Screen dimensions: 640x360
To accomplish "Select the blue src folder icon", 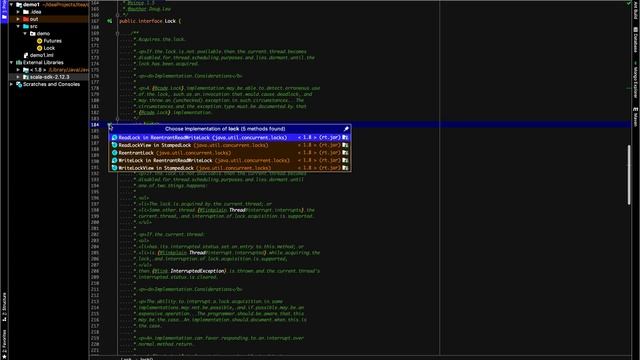I will coord(26,26).
